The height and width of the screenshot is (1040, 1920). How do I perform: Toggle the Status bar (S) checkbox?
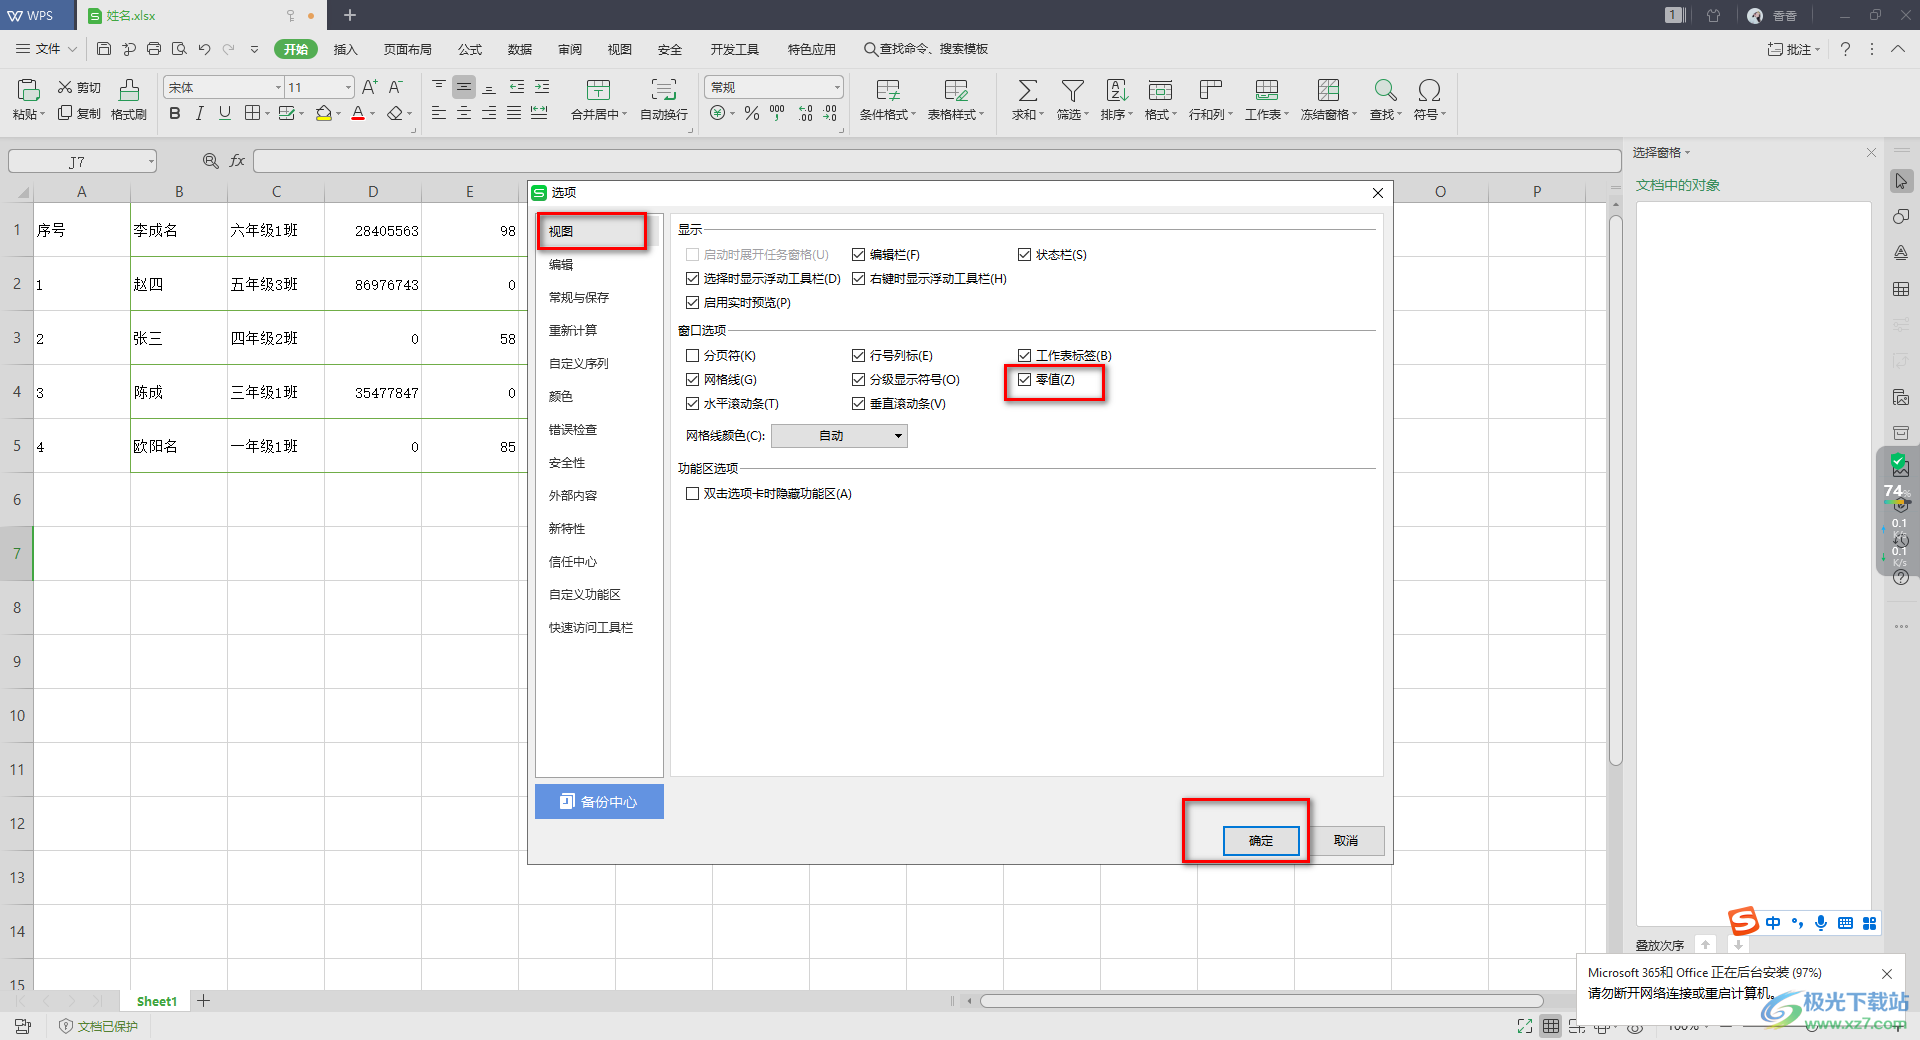[1024, 255]
